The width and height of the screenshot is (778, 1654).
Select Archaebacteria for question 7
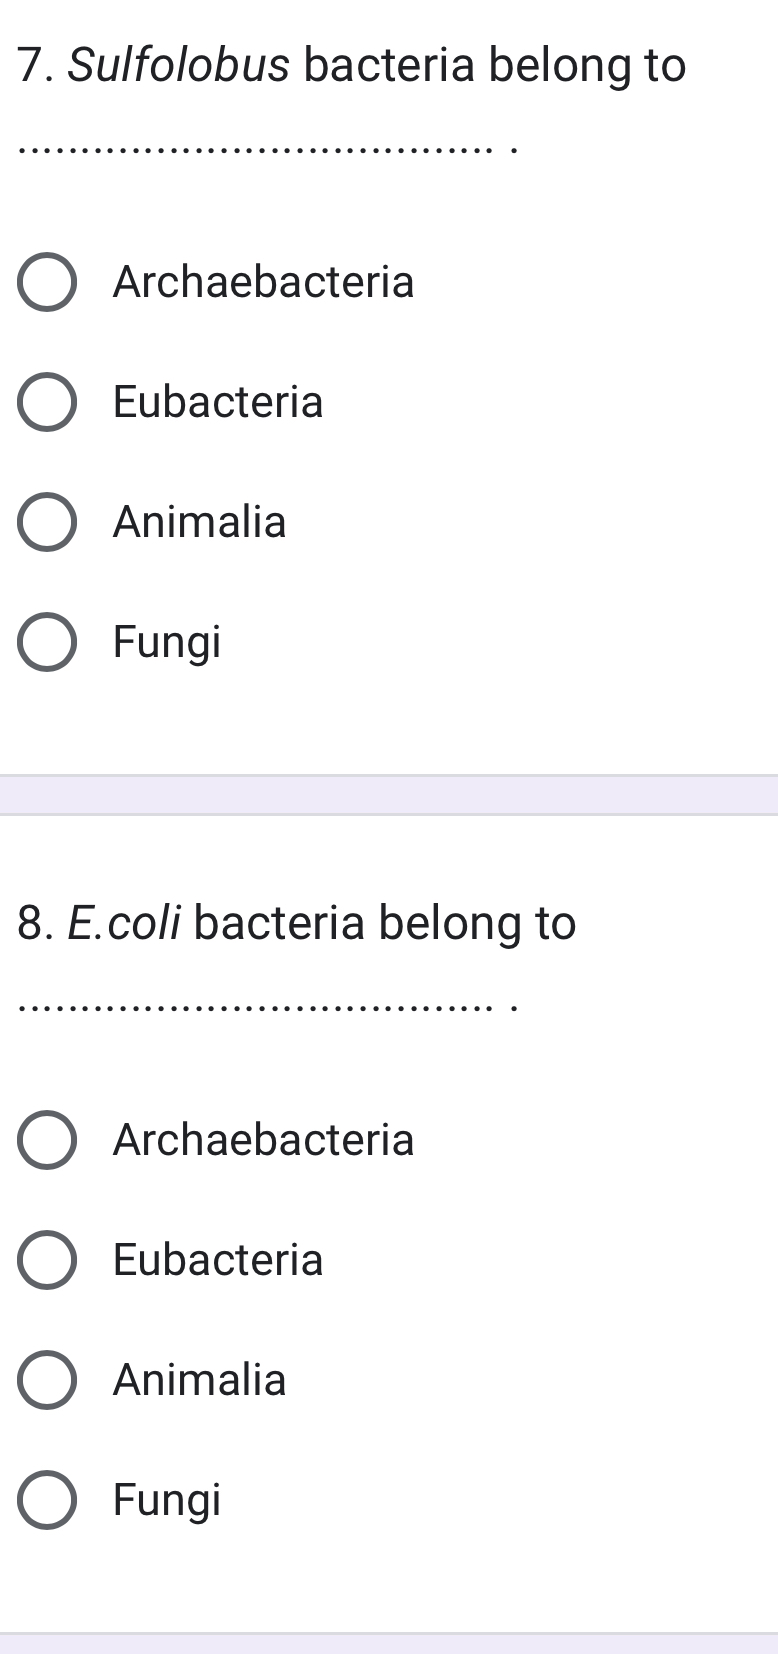point(47,282)
